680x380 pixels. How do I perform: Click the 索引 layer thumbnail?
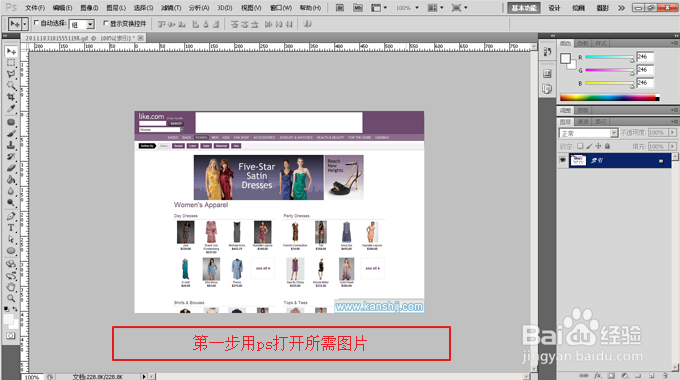point(578,161)
